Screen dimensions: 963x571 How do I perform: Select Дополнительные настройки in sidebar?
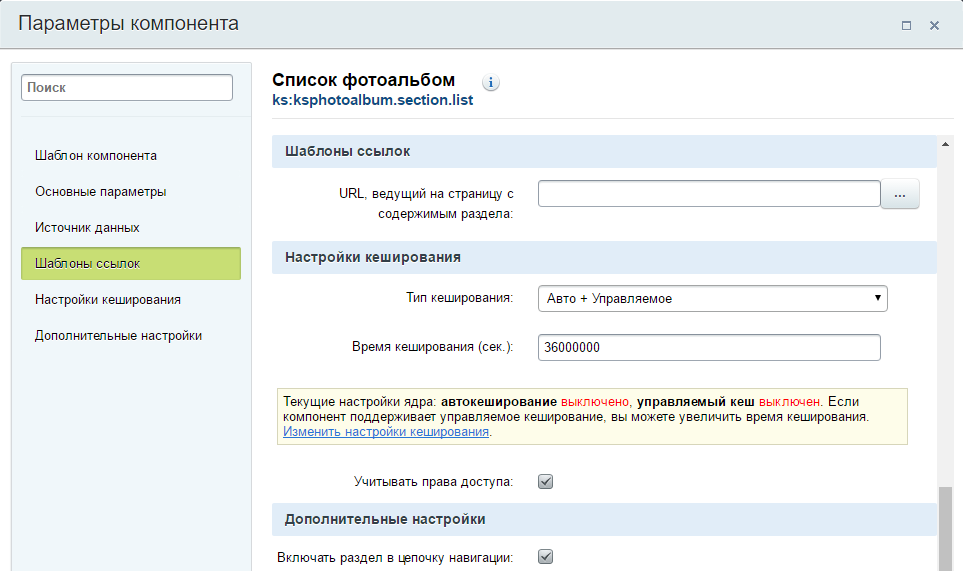pos(119,336)
